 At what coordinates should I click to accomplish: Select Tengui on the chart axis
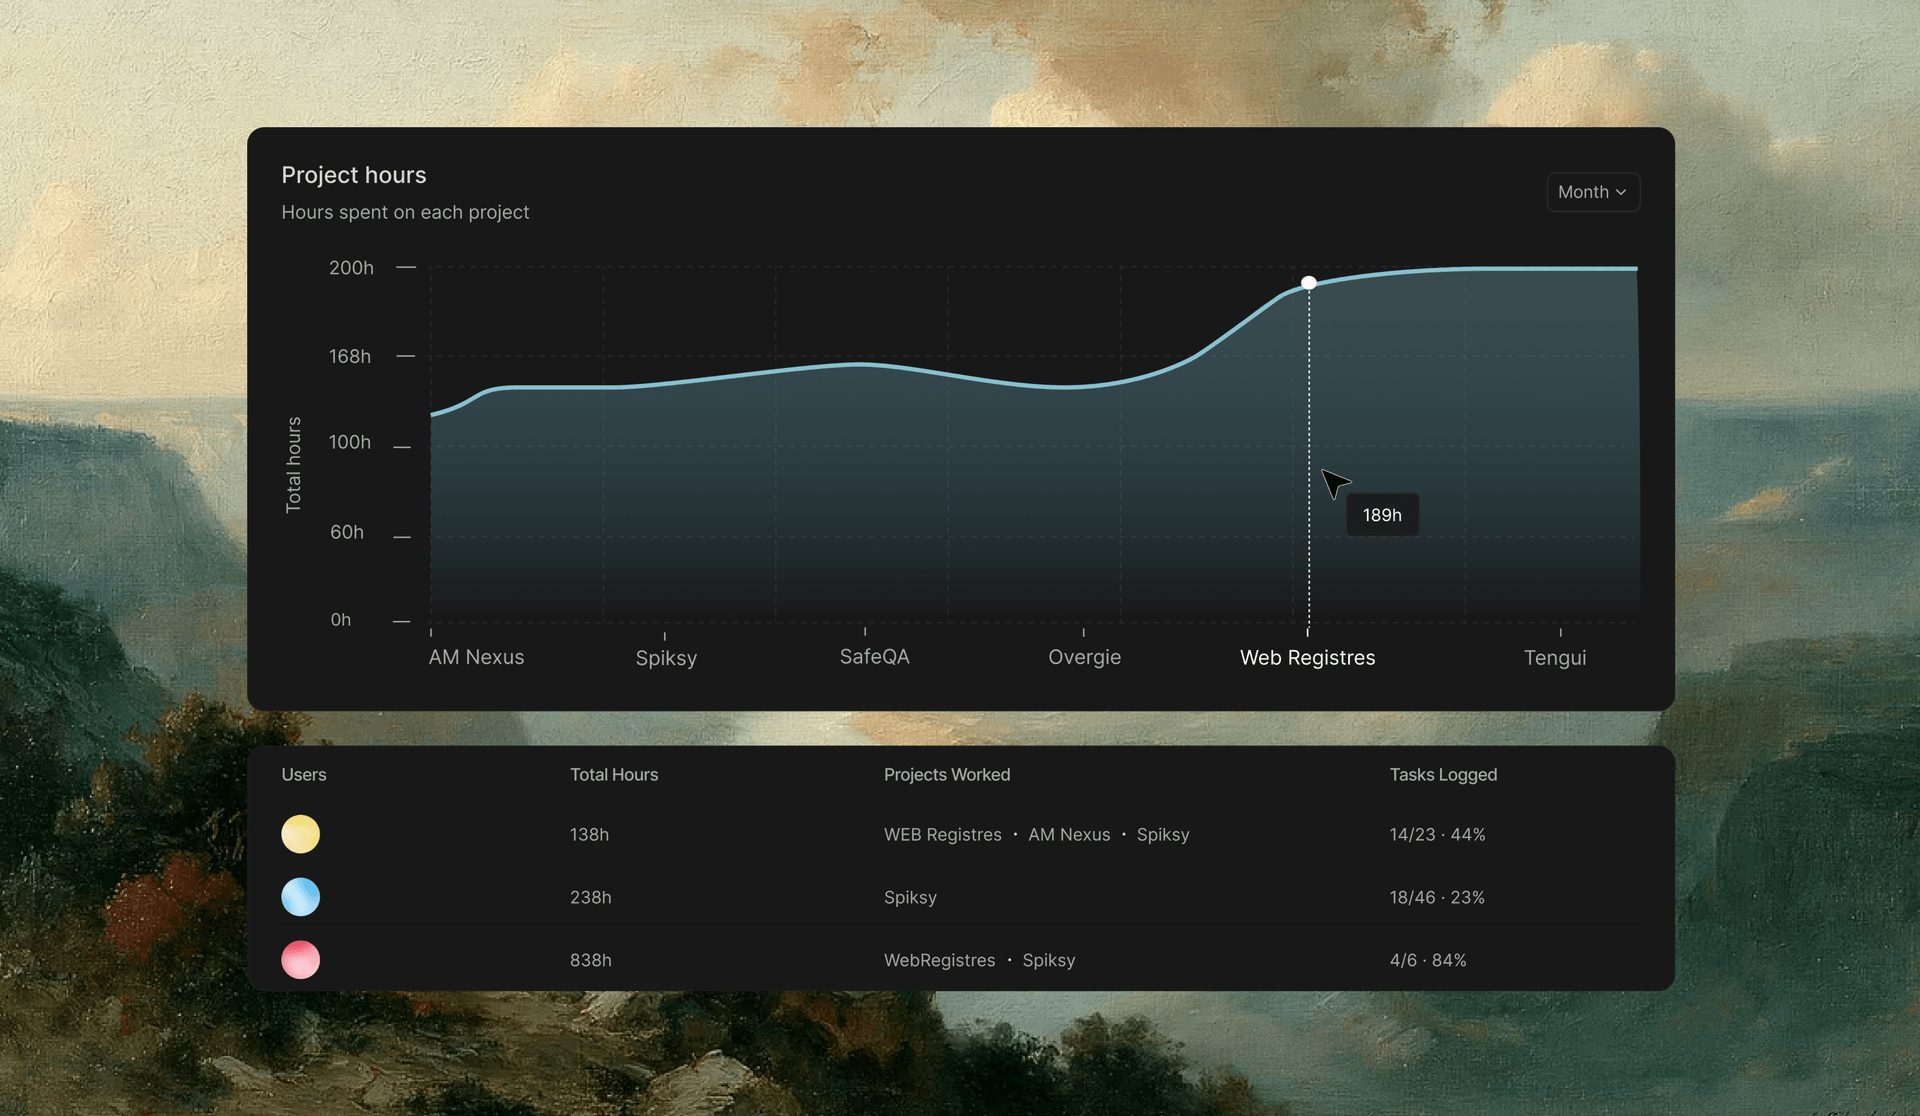point(1555,658)
